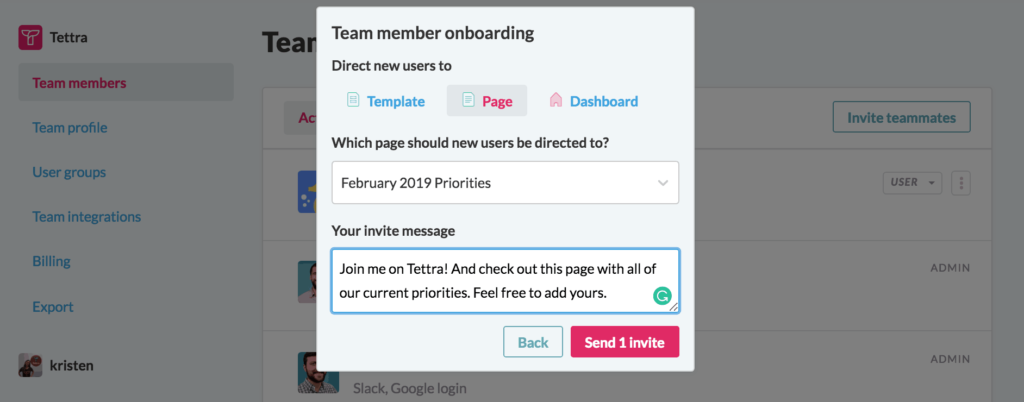Click the Dashboard house icon
The image size is (1024, 402).
coord(556,100)
